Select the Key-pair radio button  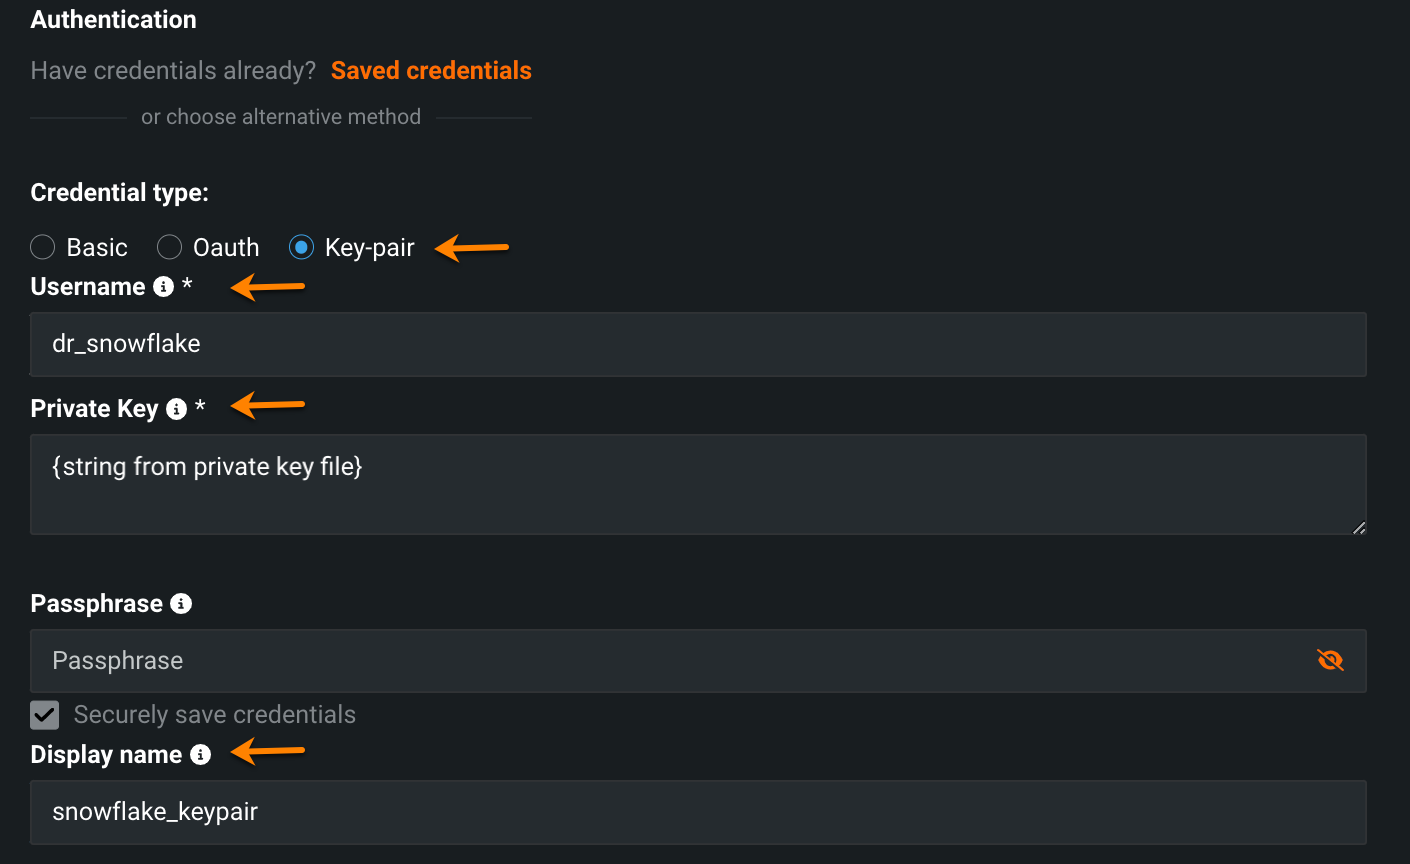click(x=301, y=247)
